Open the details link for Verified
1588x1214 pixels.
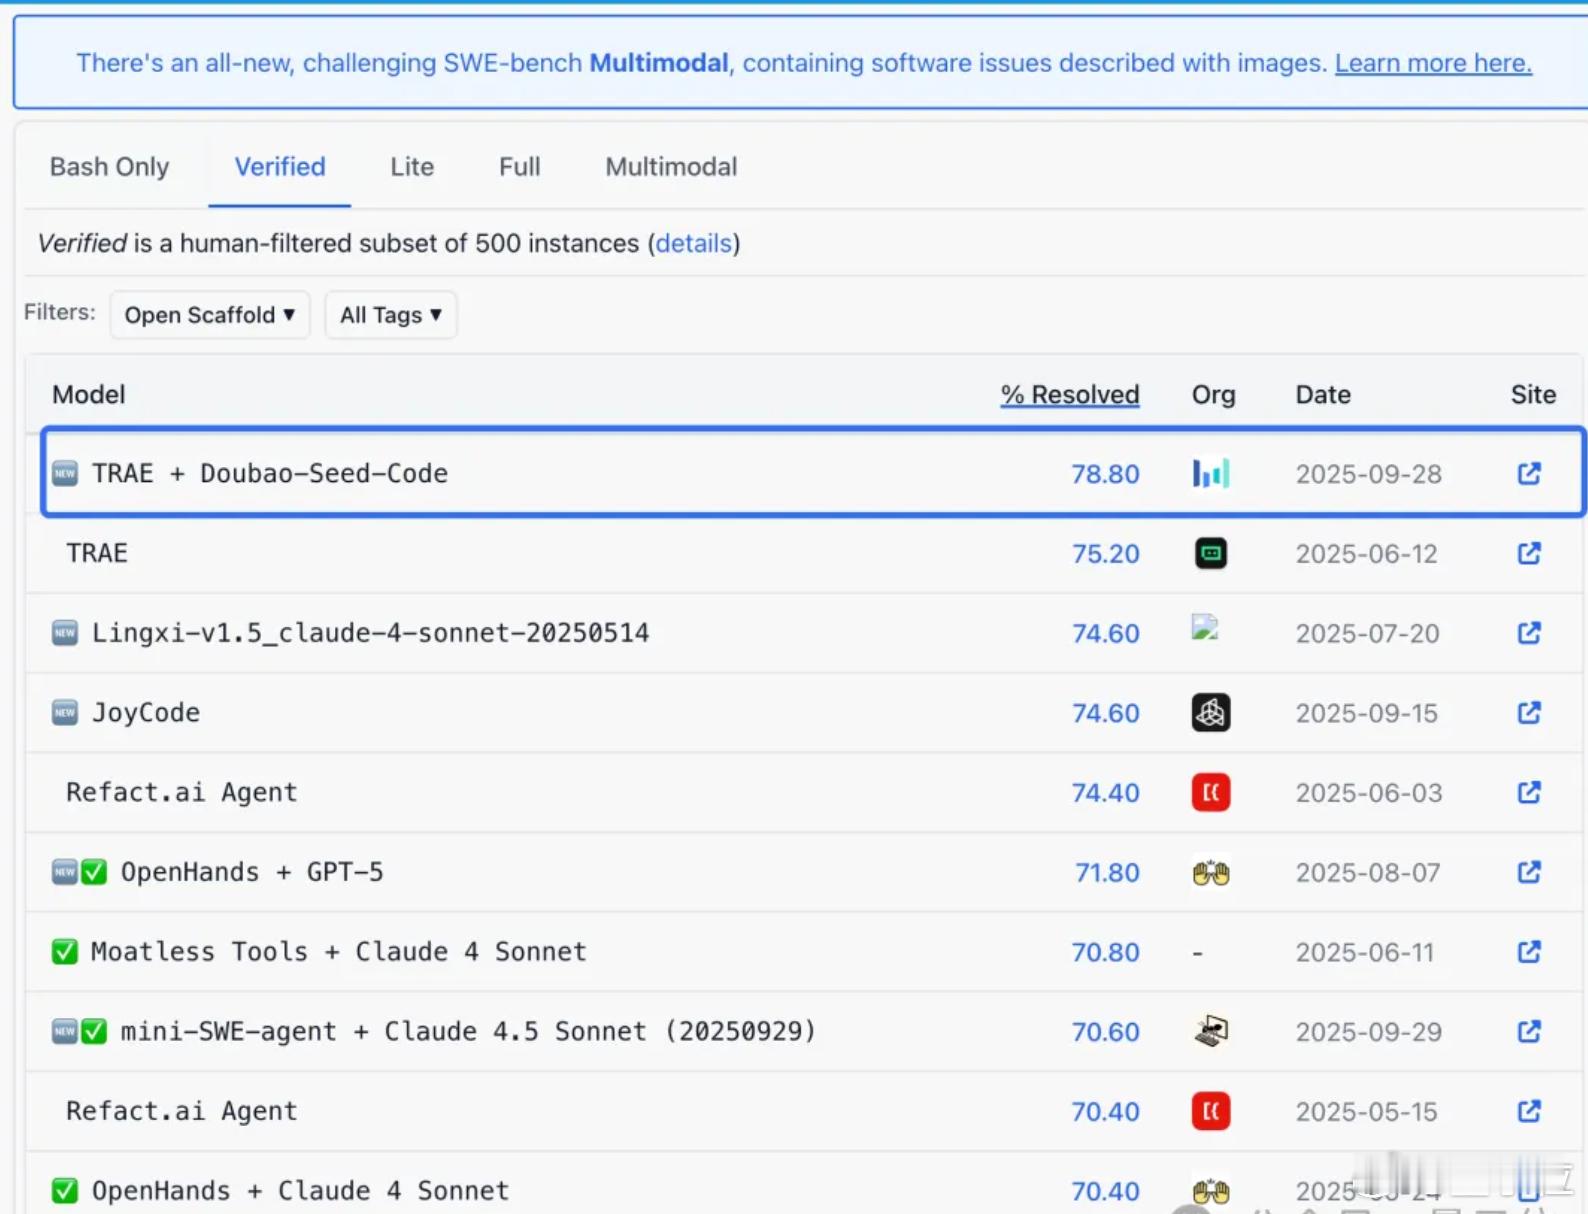point(694,243)
